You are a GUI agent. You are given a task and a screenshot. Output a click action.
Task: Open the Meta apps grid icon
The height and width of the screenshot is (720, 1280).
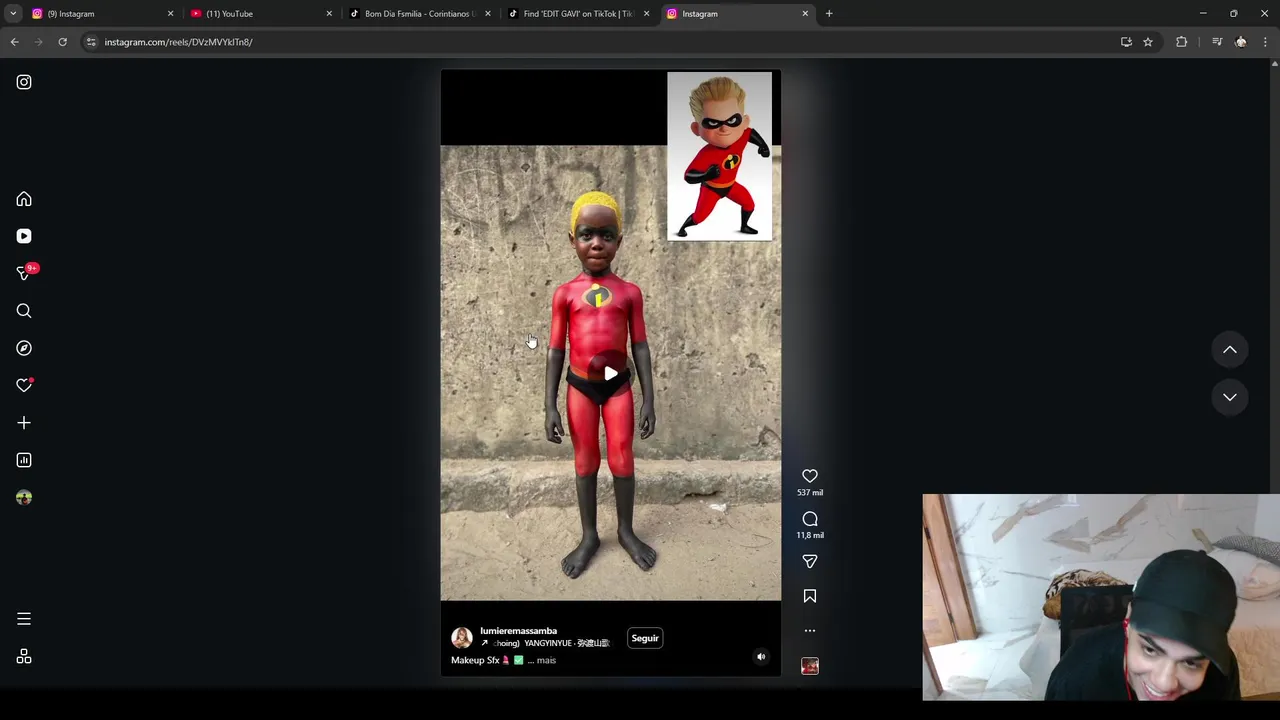[x=24, y=657]
